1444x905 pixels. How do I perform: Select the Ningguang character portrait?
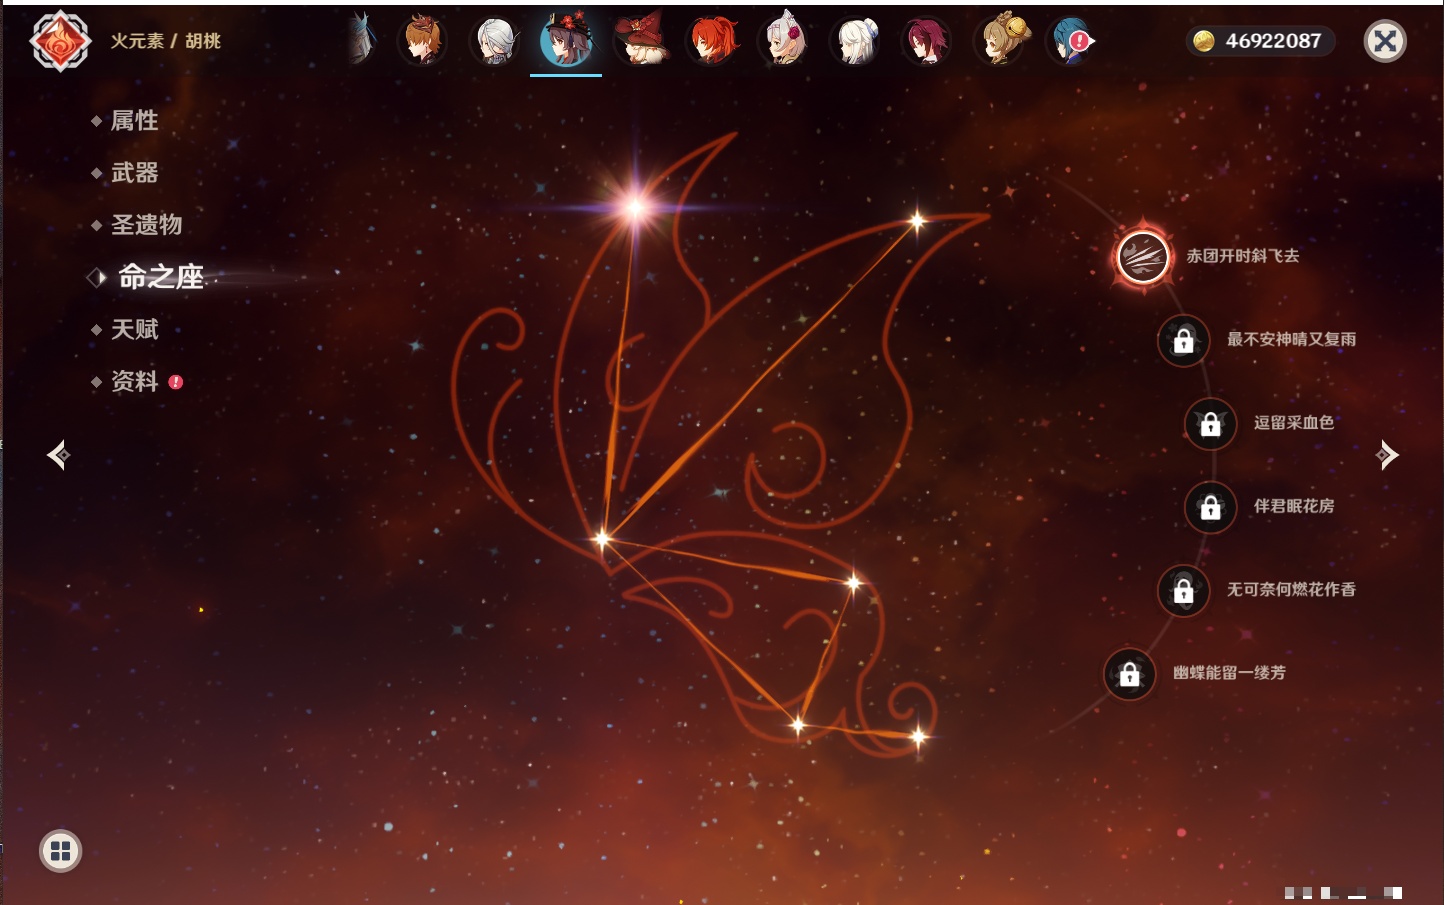tap(784, 41)
